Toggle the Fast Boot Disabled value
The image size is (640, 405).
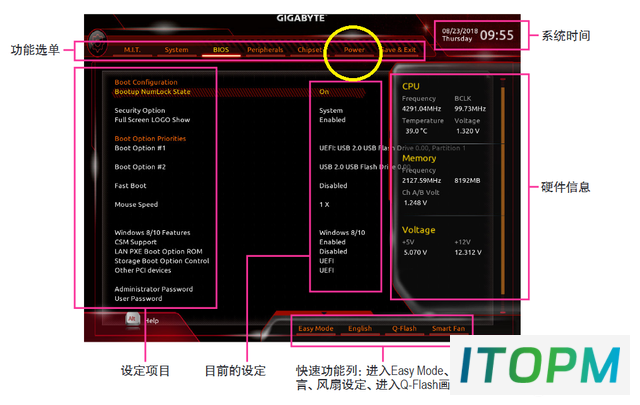(x=333, y=186)
